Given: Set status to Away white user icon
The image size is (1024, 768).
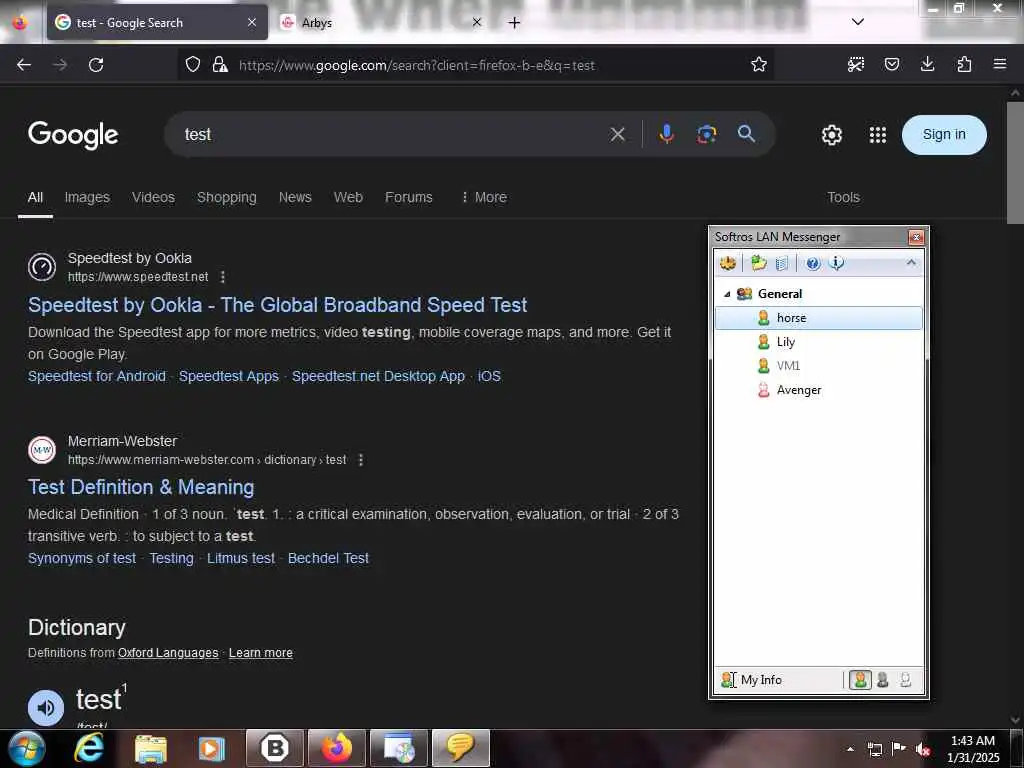Looking at the screenshot, I should 905,680.
